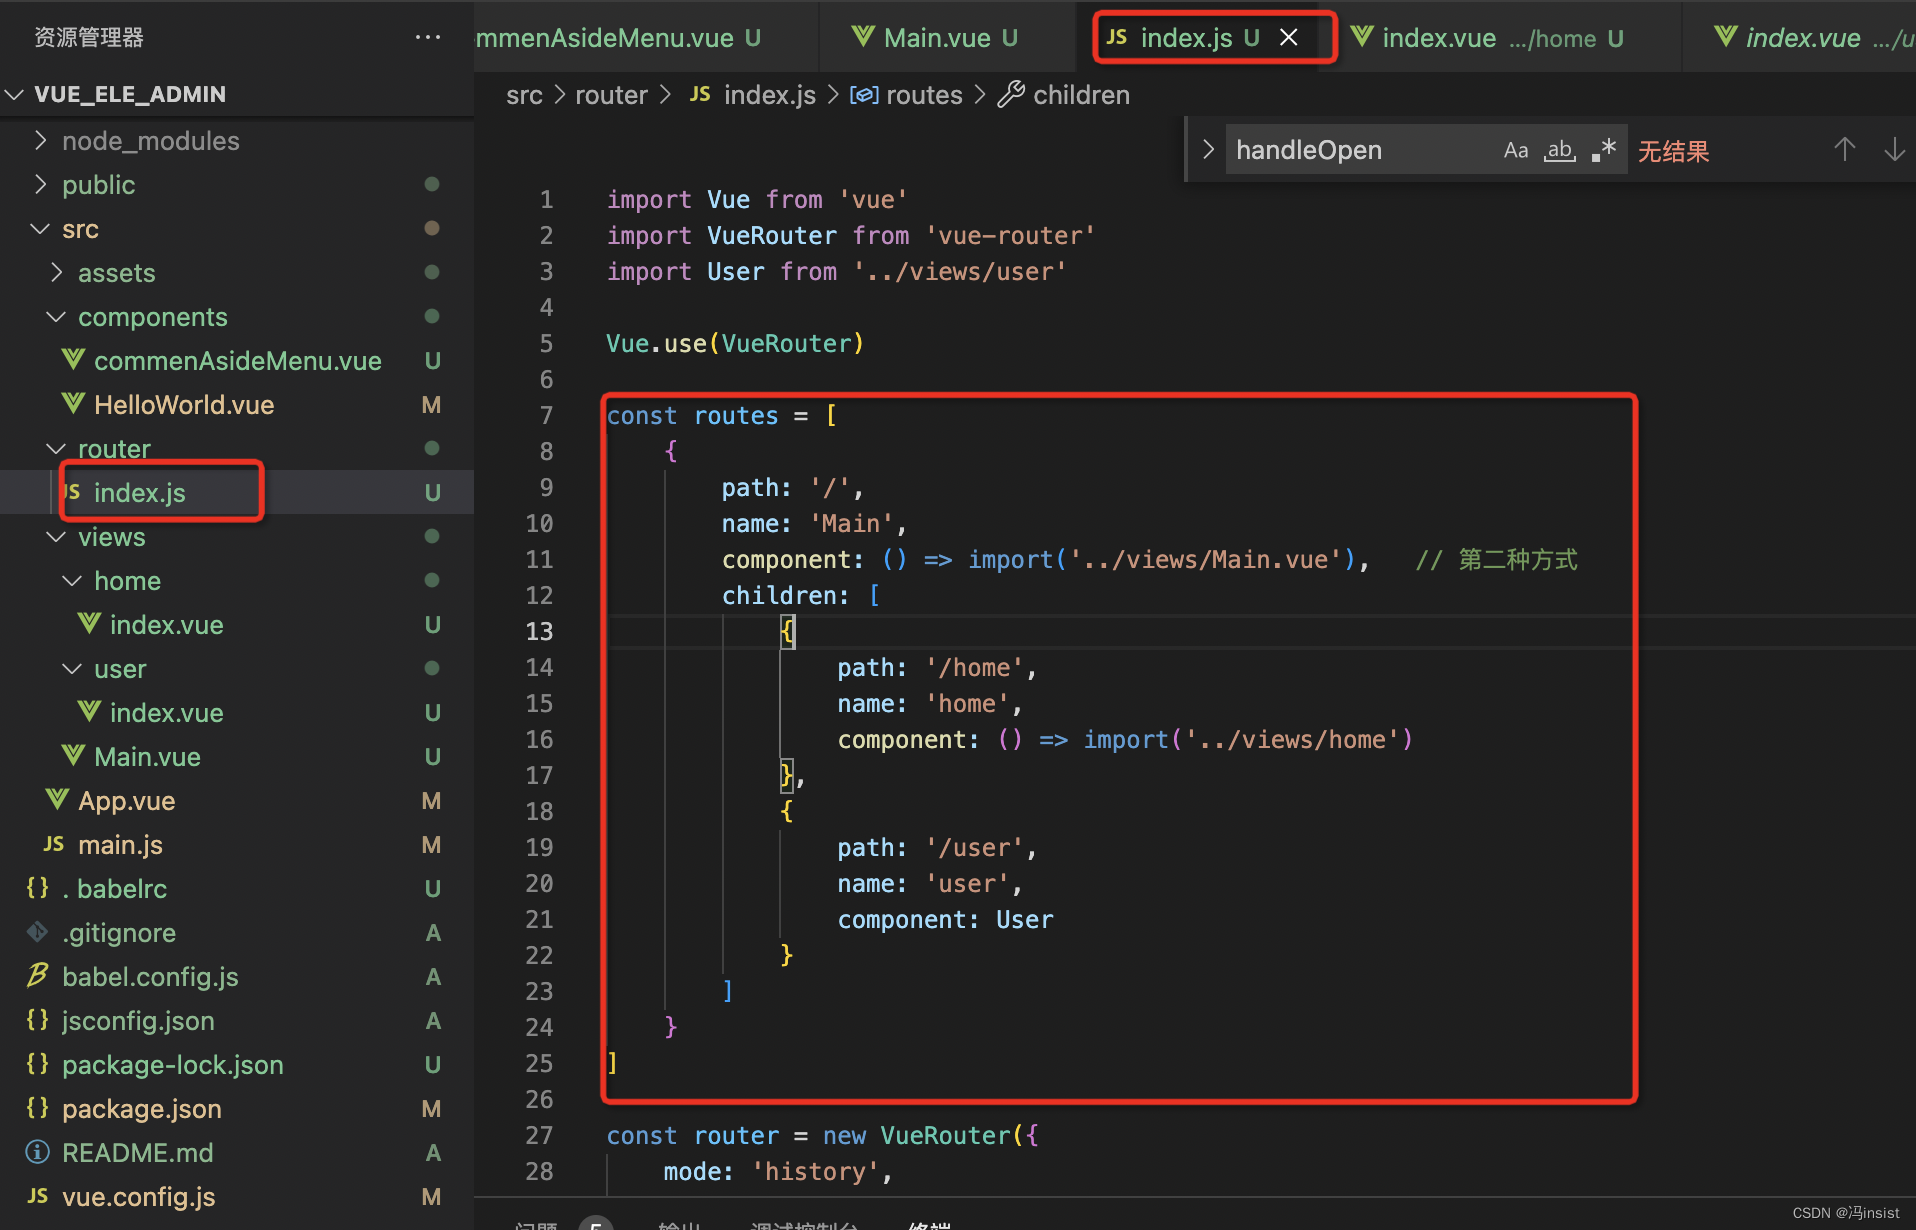The width and height of the screenshot is (1916, 1230).
Task: Toggle Match Case in find widget
Action: pos(1516,150)
